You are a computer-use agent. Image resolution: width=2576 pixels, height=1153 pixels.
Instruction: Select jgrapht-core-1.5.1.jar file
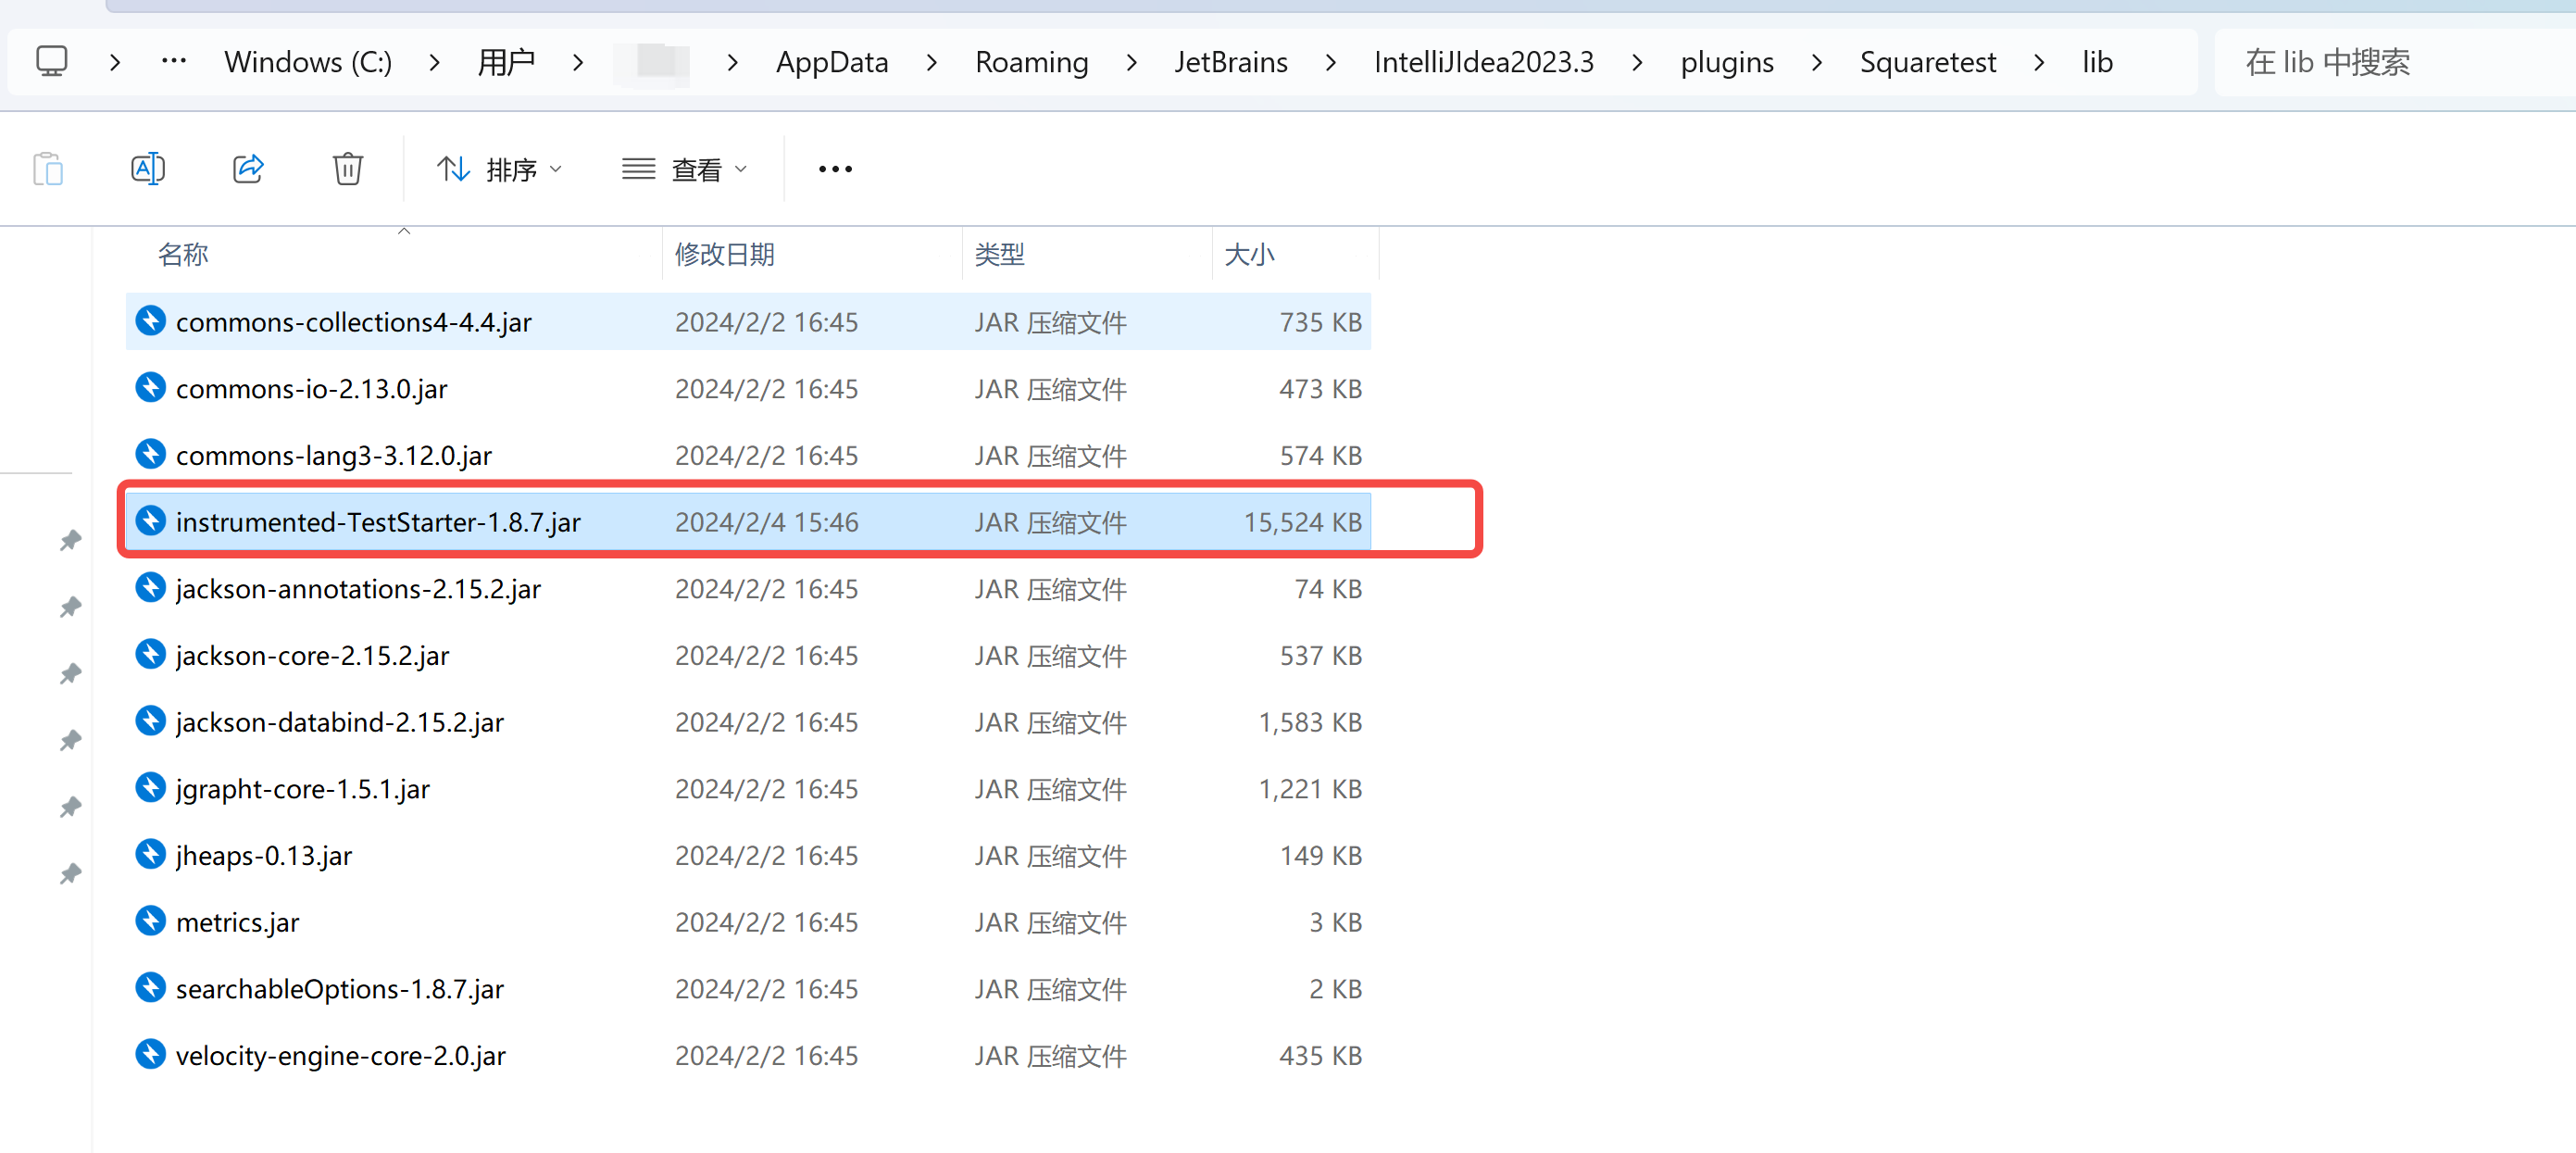[748, 789]
